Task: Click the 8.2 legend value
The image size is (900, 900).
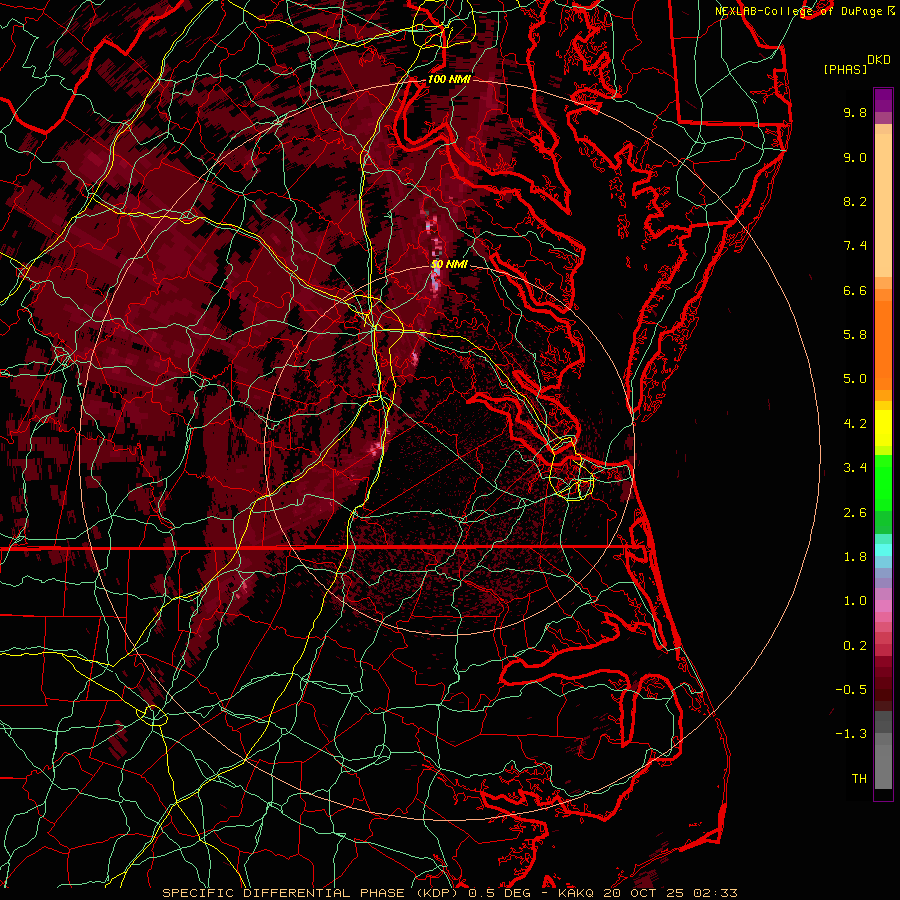Action: coord(855,201)
